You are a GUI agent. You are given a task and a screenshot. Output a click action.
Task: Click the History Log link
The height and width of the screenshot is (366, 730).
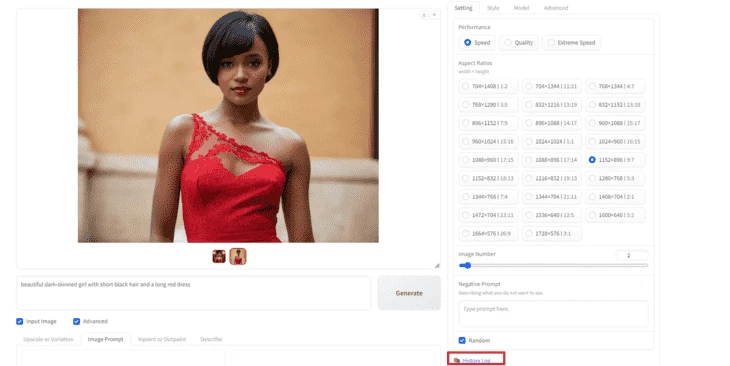coord(476,360)
